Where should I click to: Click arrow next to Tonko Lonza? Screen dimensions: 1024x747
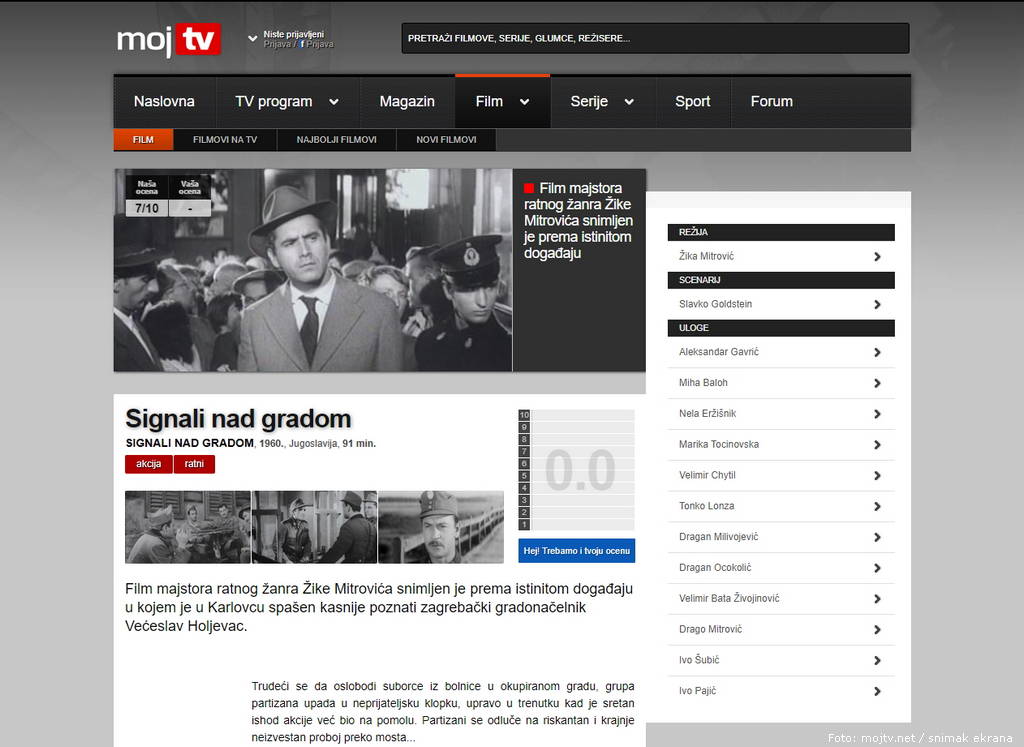(877, 506)
